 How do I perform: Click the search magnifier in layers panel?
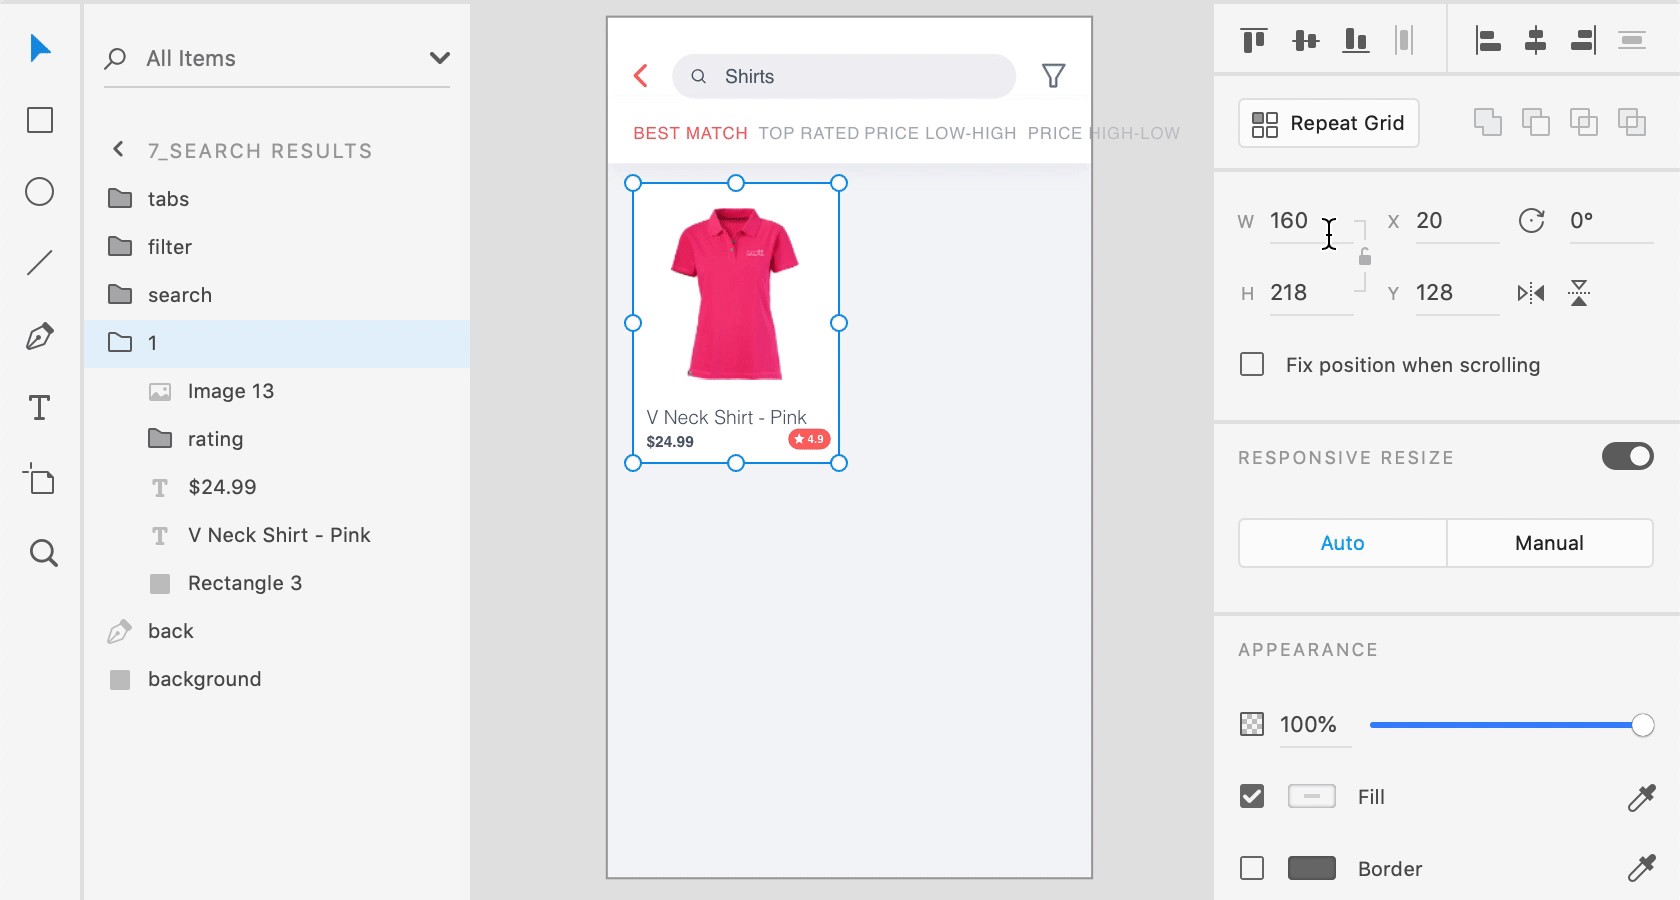[x=116, y=58]
